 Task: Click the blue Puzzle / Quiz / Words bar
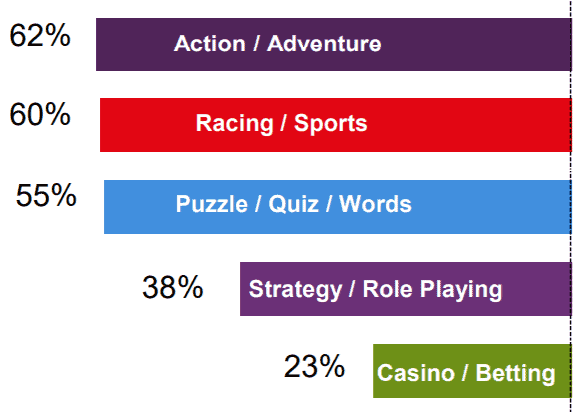tap(338, 207)
